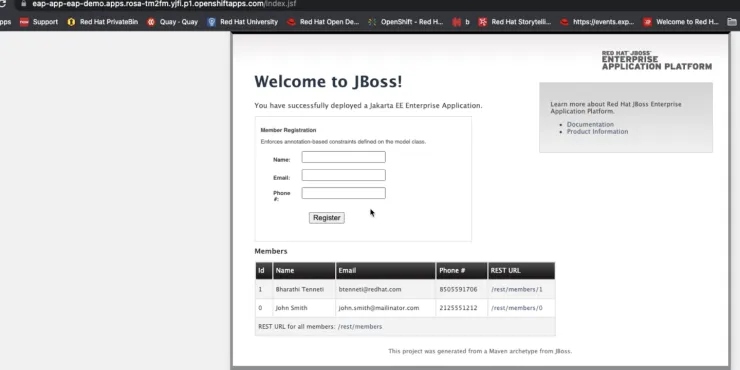The image size is (740, 370).
Task: Open the /rest/members/0 REST URL
Action: tap(517, 308)
